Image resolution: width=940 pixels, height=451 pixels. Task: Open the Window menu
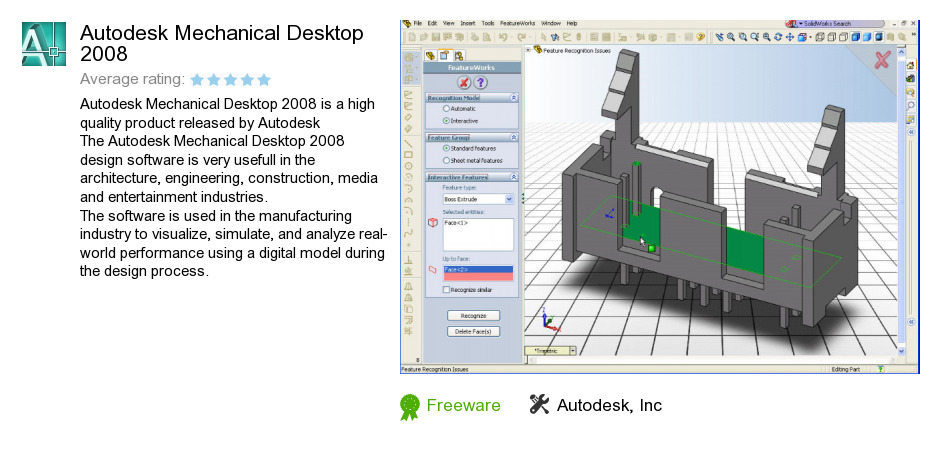point(551,23)
